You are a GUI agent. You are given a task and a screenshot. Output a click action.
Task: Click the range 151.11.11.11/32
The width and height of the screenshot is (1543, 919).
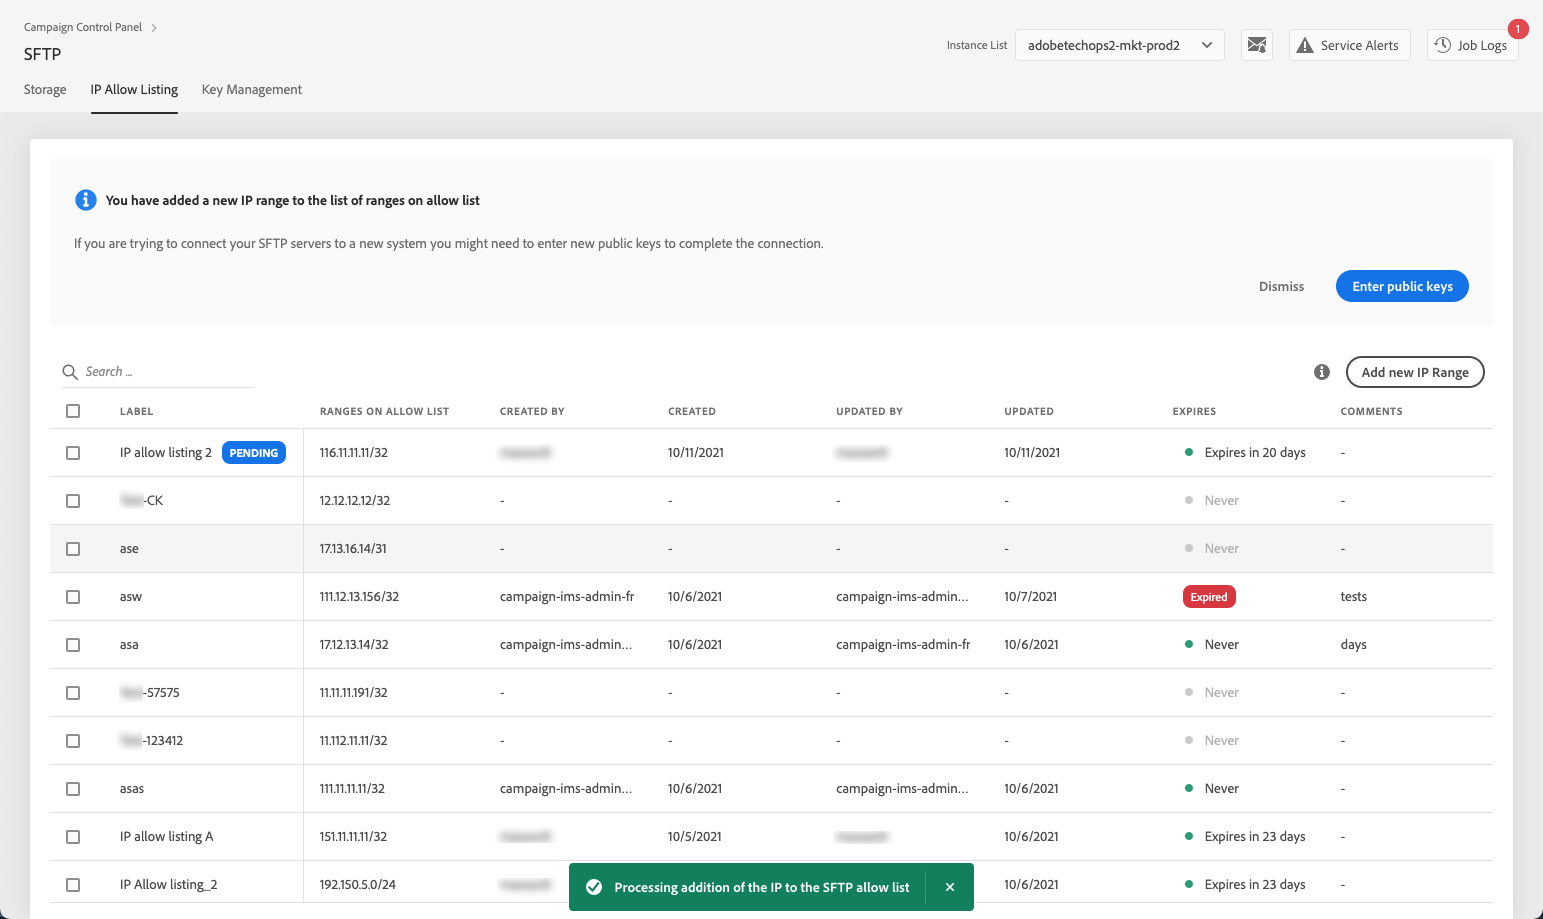354,837
